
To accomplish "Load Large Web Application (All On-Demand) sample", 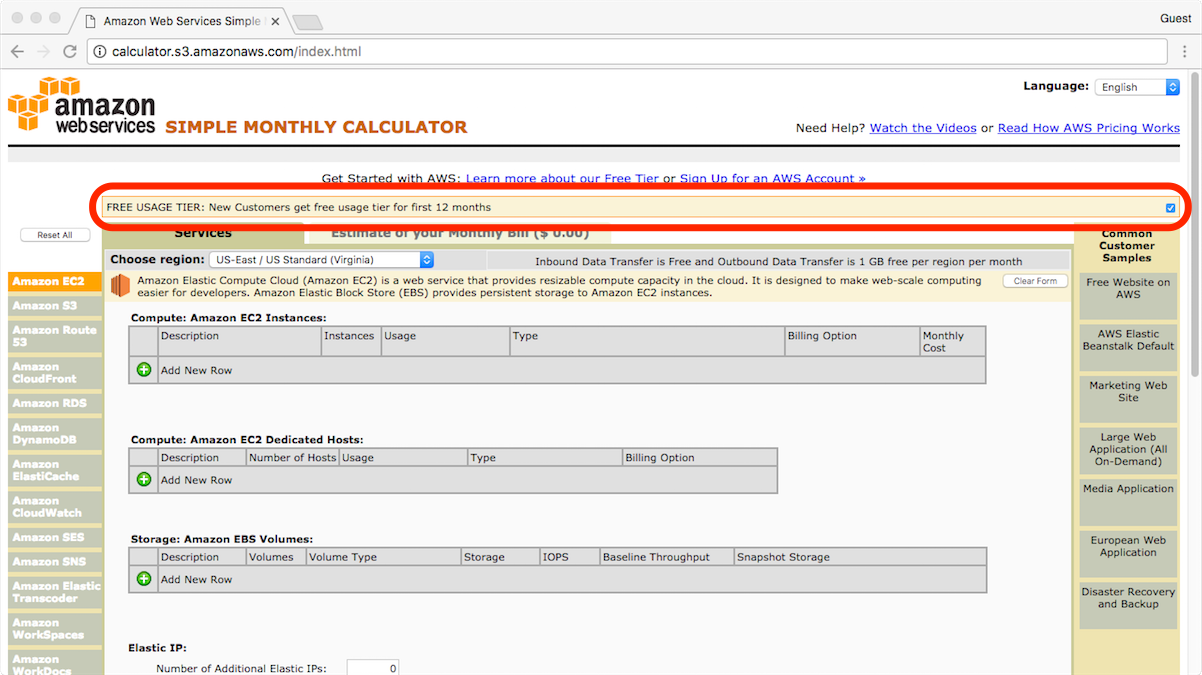I will pos(1128,450).
